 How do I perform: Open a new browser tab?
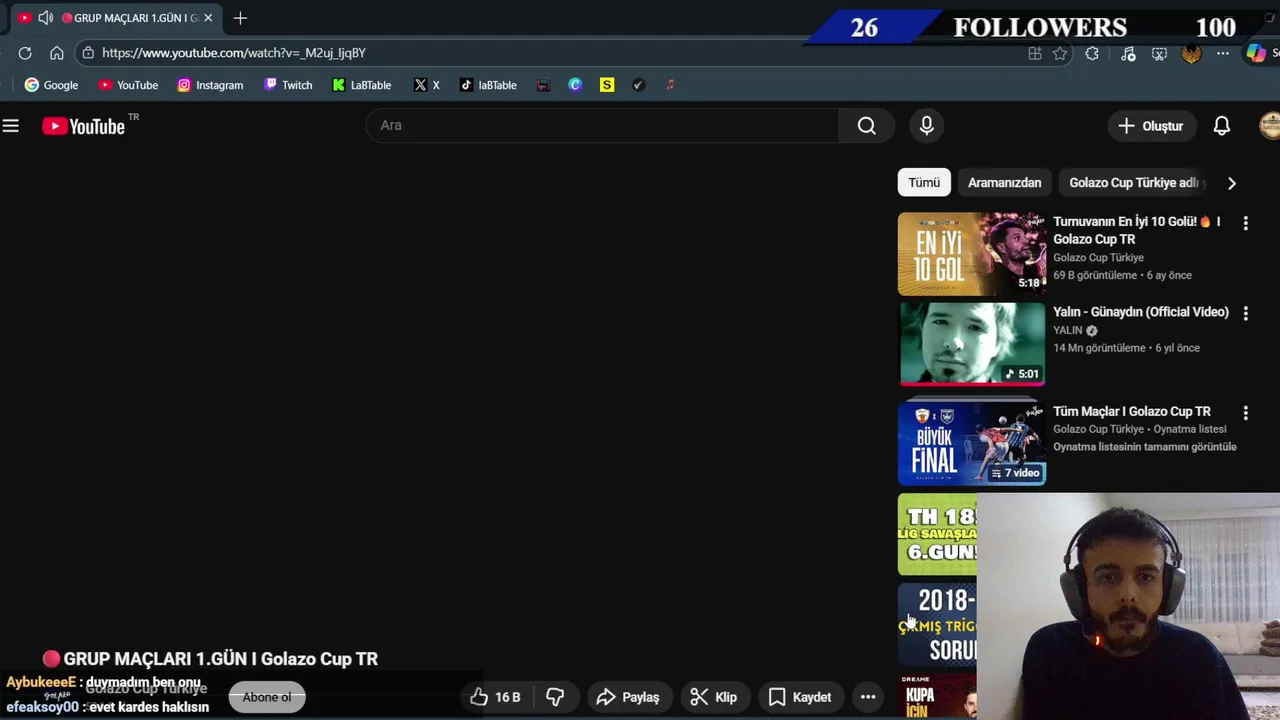[x=240, y=18]
